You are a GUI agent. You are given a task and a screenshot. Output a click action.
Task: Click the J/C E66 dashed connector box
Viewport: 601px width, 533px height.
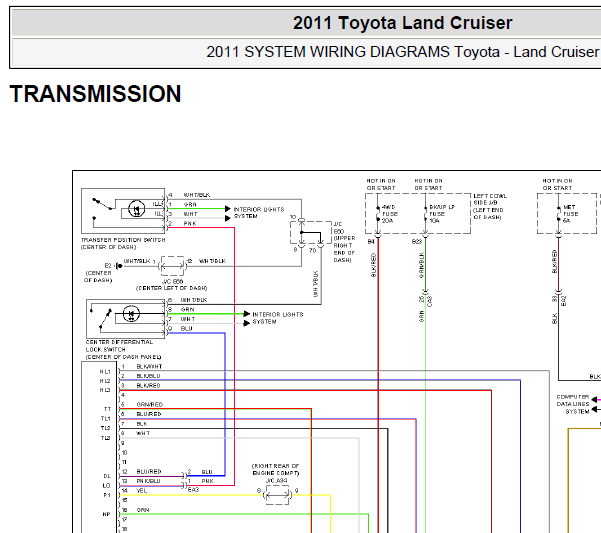(x=172, y=266)
